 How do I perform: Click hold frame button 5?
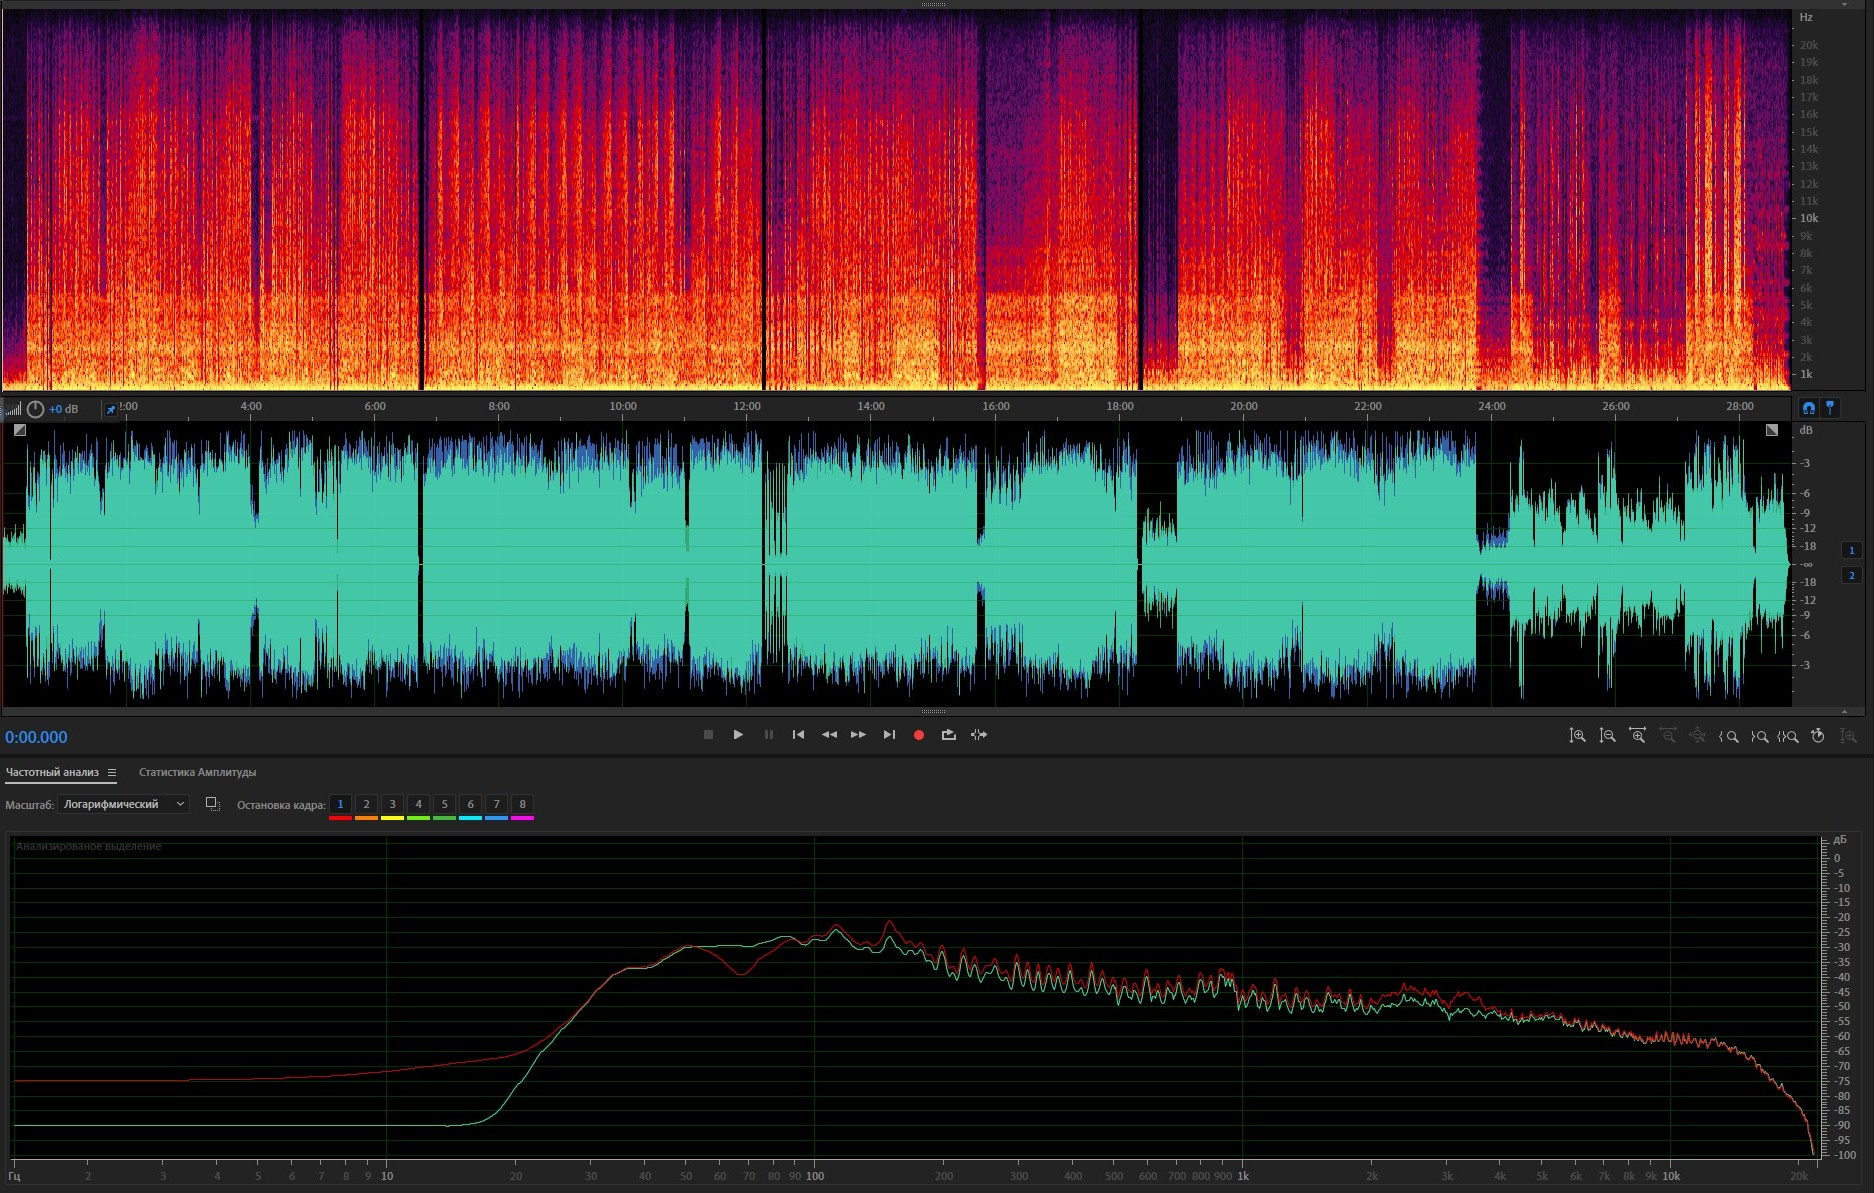(x=444, y=804)
